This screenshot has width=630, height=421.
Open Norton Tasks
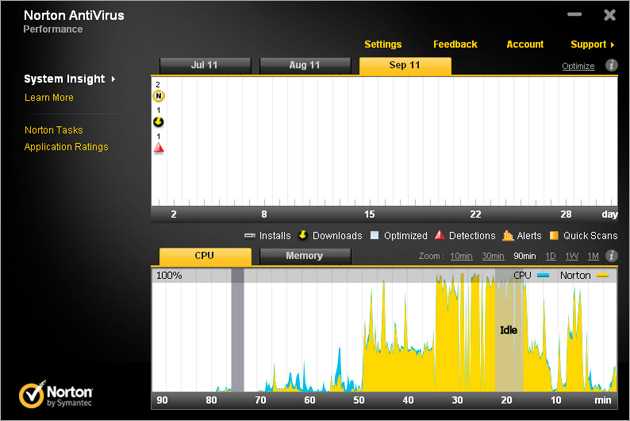pyautogui.click(x=53, y=130)
